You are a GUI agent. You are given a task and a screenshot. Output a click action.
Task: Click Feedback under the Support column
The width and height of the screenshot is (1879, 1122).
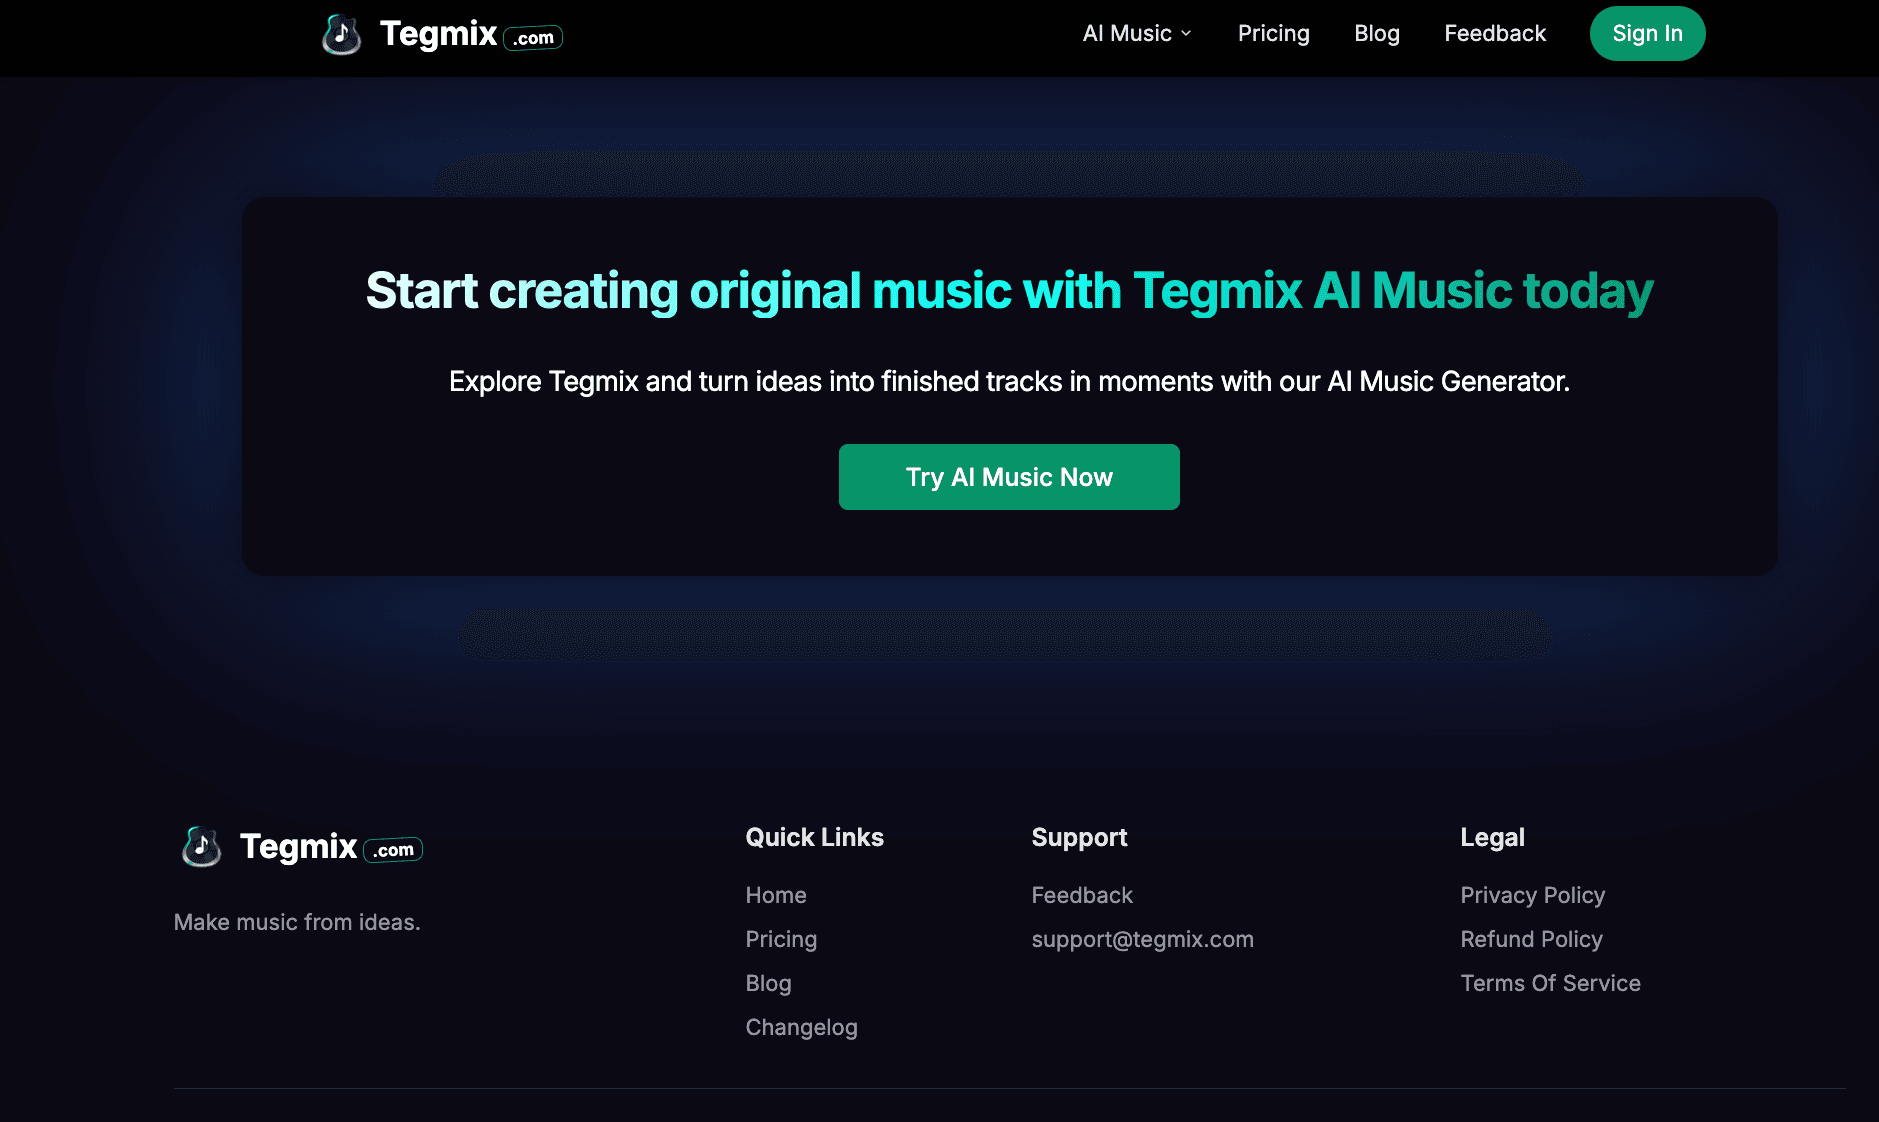[x=1082, y=895]
